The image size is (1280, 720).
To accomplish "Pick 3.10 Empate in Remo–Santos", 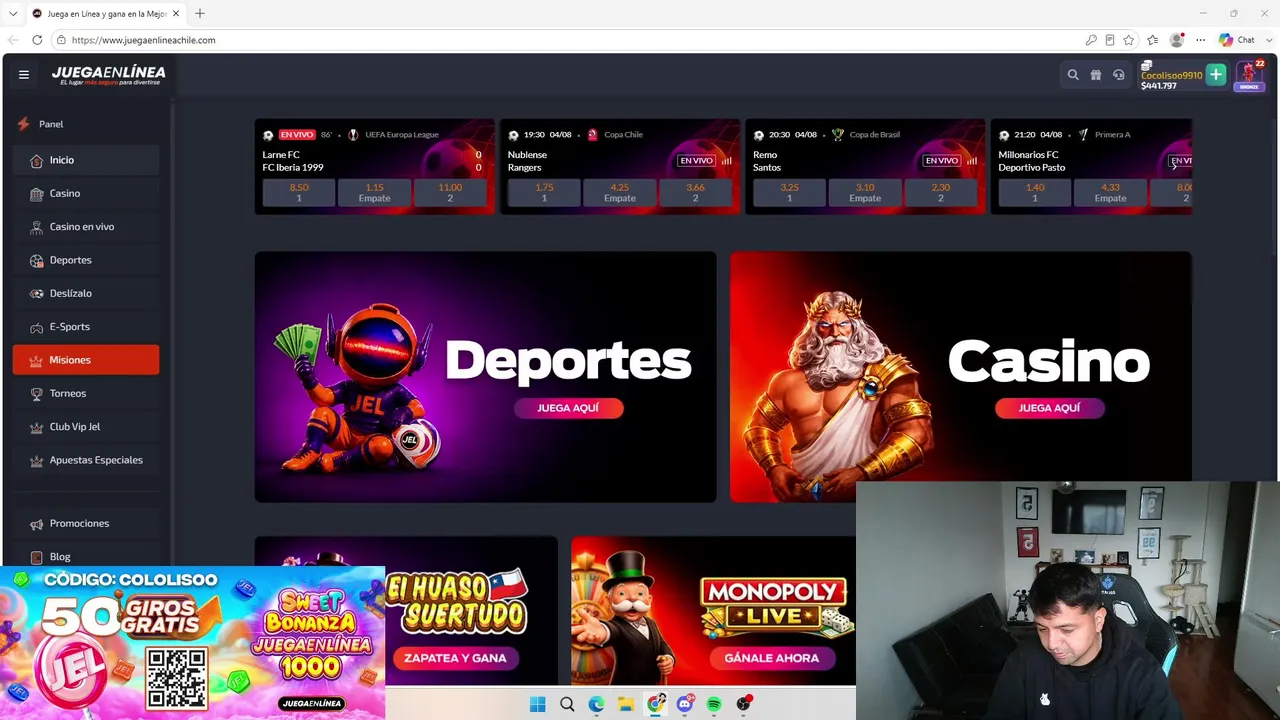I will click(x=865, y=193).
